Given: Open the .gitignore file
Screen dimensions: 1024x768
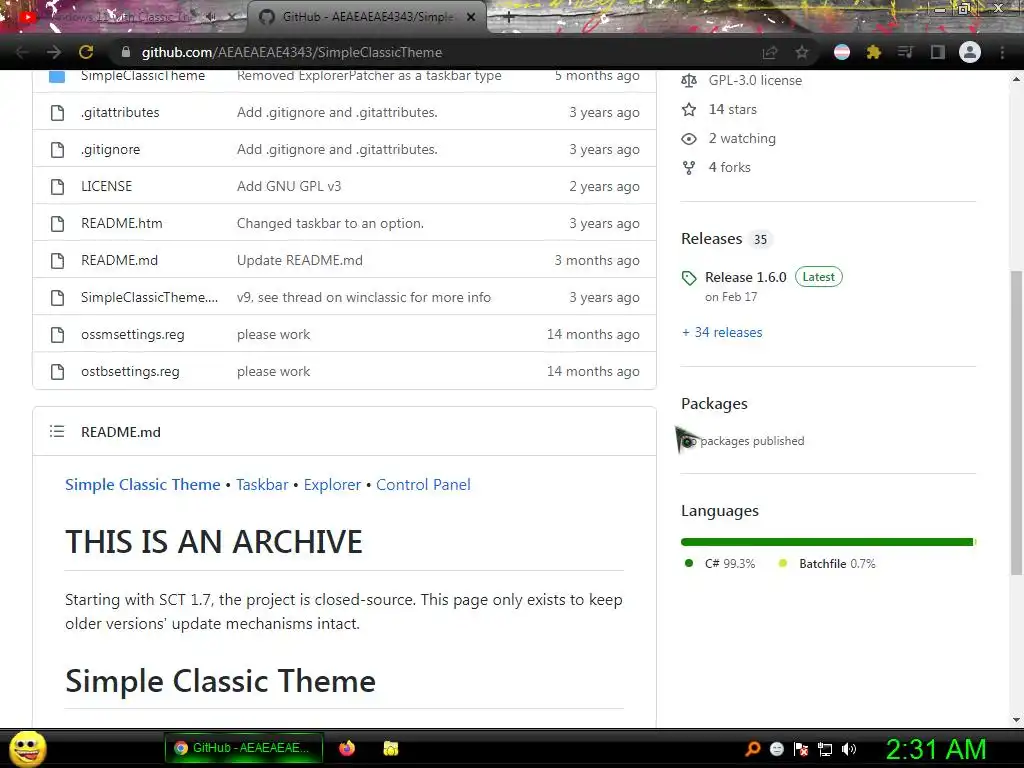Looking at the screenshot, I should (x=110, y=150).
